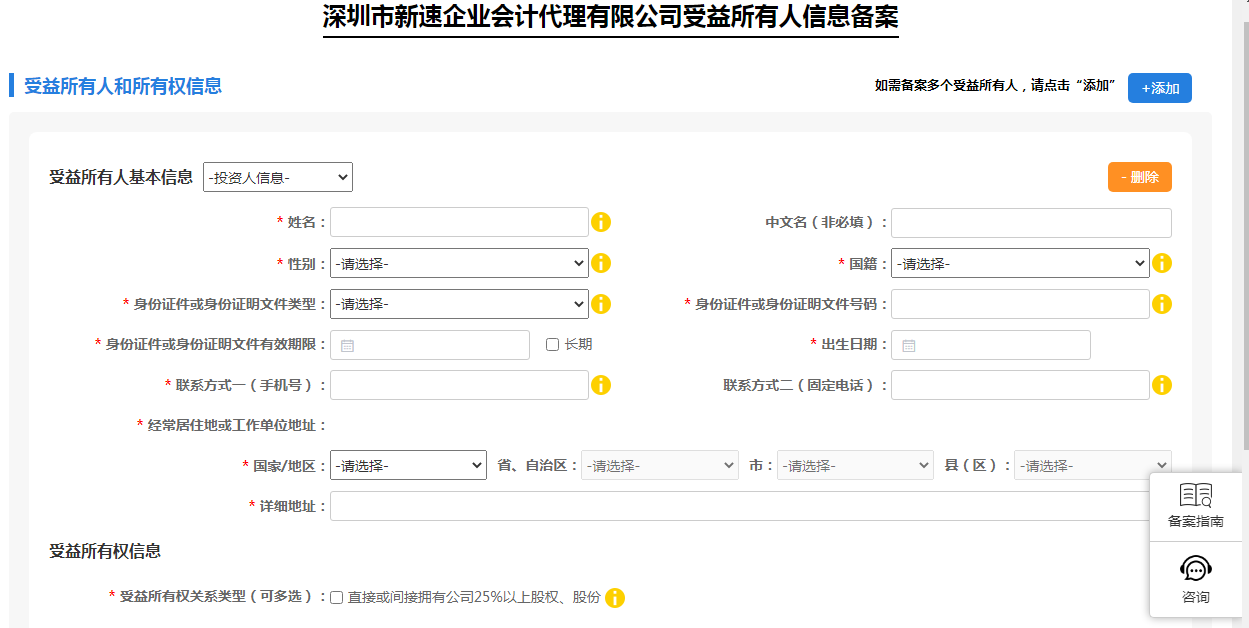Expand the 性别 selection dropdown
Image resolution: width=1249 pixels, height=628 pixels.
click(459, 263)
